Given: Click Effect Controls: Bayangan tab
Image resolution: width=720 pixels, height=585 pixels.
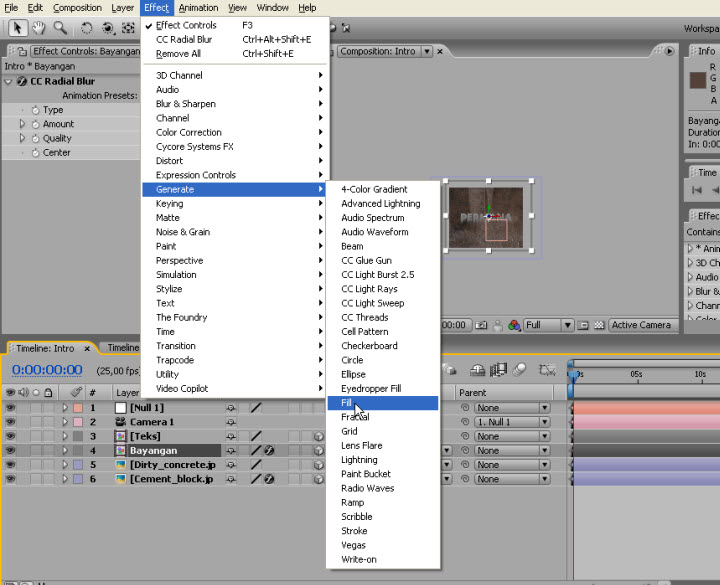Looking at the screenshot, I should coord(86,51).
